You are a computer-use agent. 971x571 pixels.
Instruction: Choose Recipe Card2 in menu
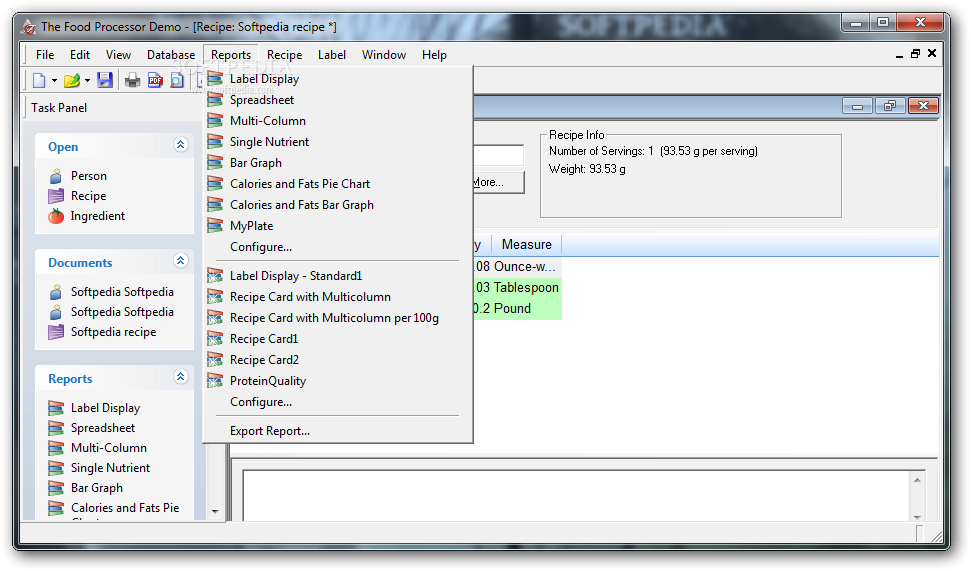click(x=338, y=360)
